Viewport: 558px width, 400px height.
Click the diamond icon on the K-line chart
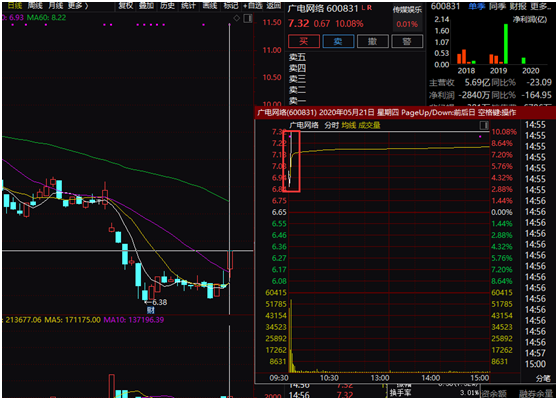[237, 18]
